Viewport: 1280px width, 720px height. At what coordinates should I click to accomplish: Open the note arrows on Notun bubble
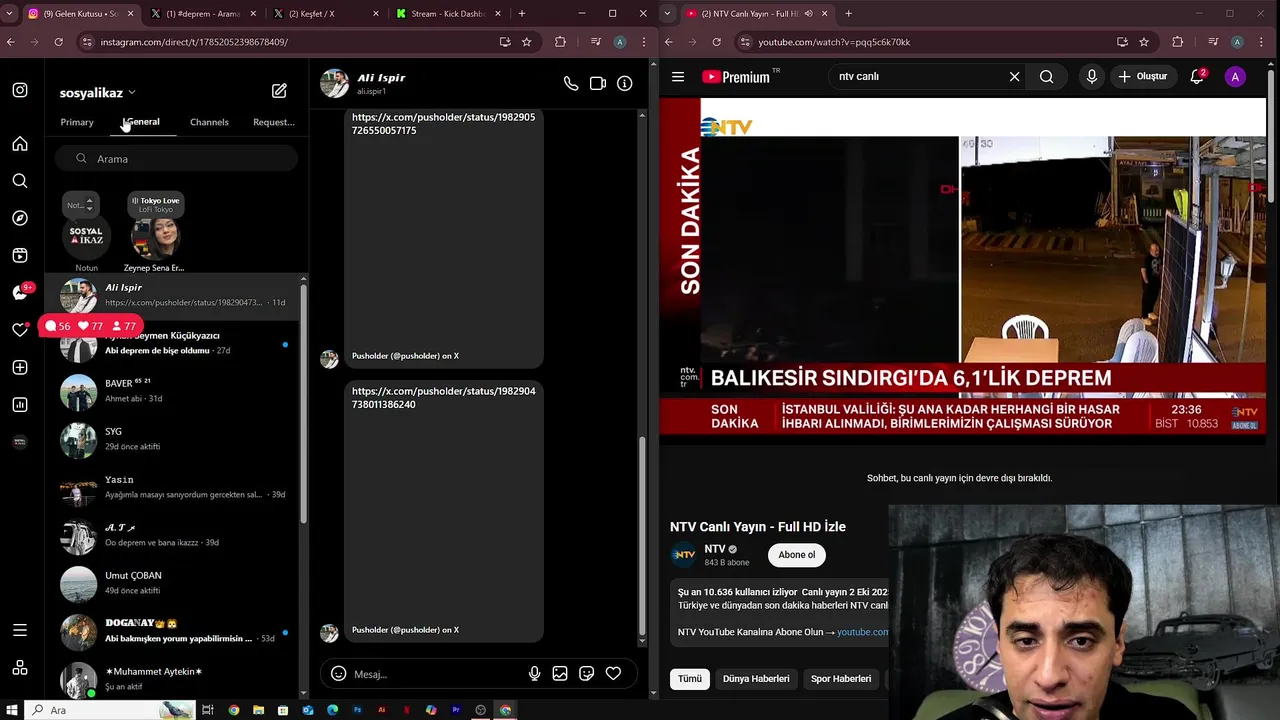(x=89, y=204)
